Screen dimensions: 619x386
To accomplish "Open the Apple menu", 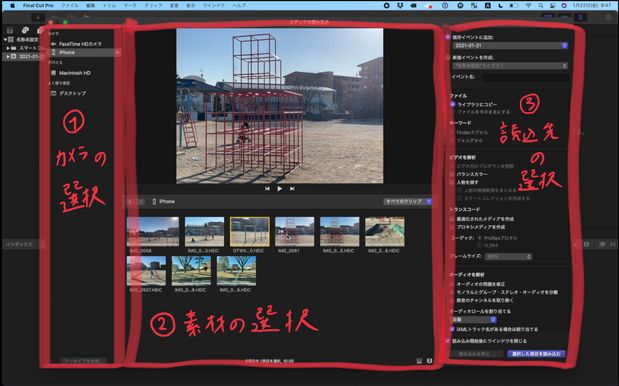I will tap(12, 6).
